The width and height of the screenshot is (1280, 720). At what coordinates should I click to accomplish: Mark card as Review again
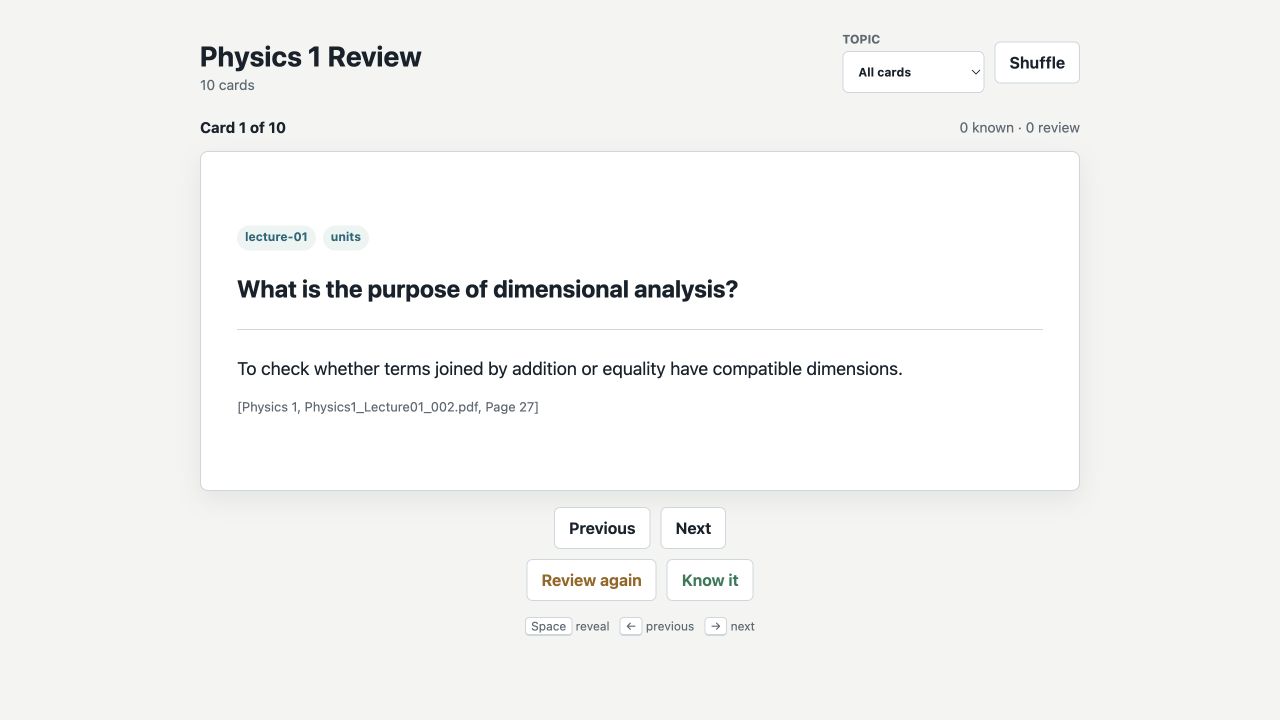[591, 580]
